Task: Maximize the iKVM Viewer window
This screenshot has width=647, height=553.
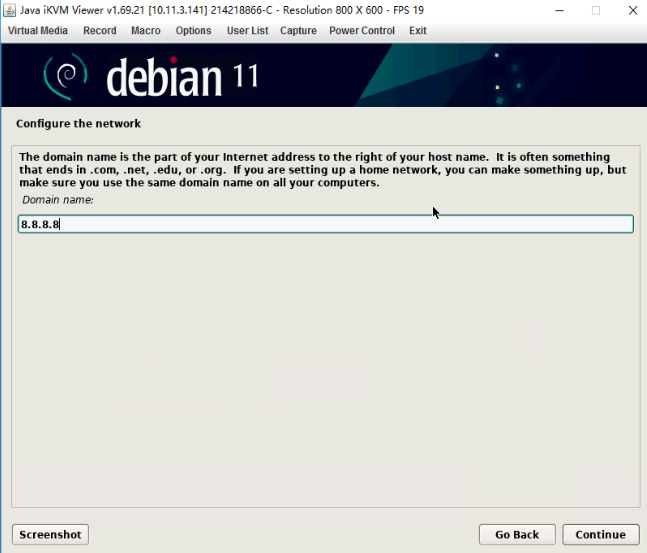Action: 596,10
